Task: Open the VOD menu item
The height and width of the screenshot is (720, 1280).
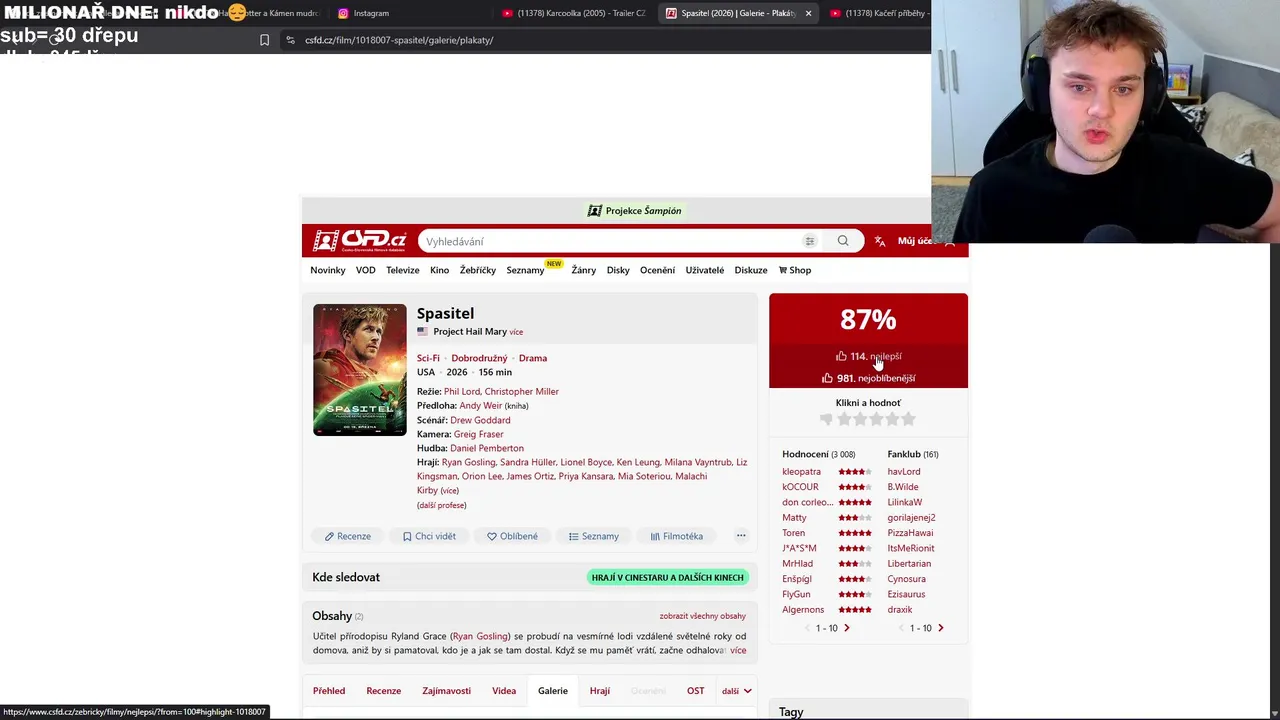Action: [366, 270]
